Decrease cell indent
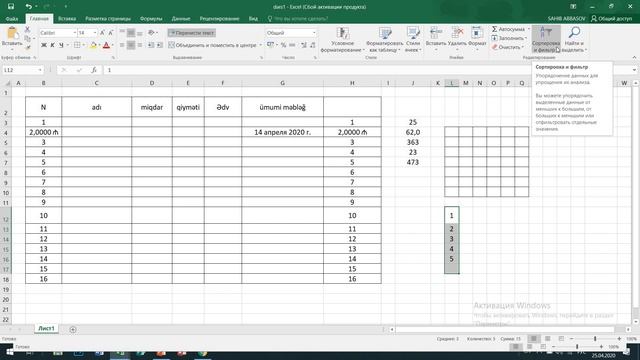Screen dimensions: 640x360 151,45
